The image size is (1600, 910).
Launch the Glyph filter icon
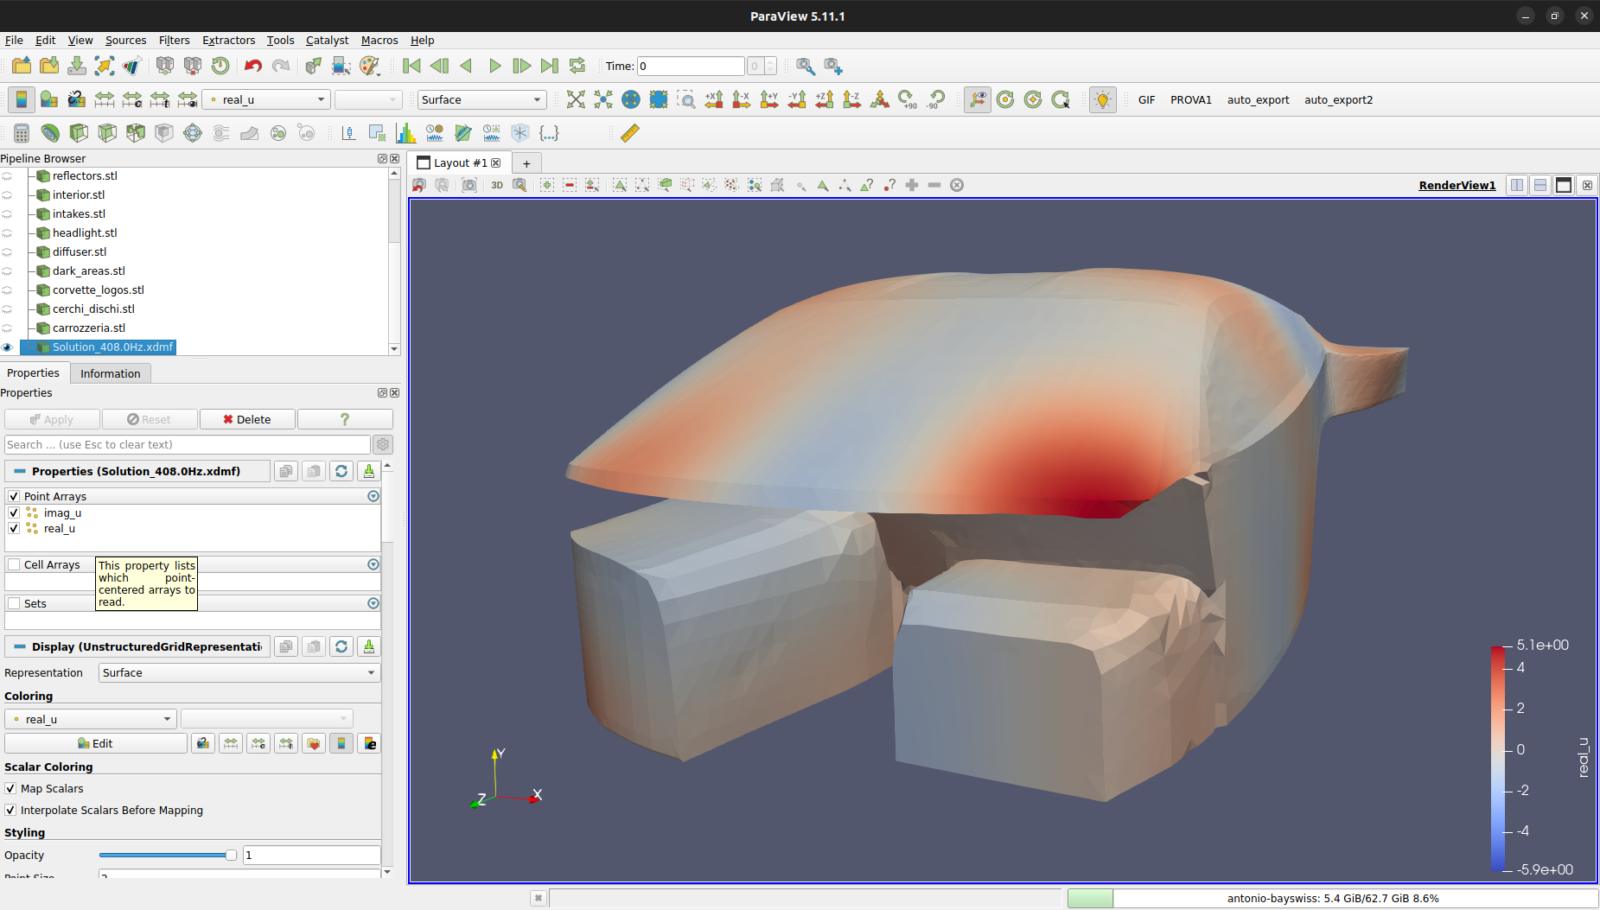[193, 133]
